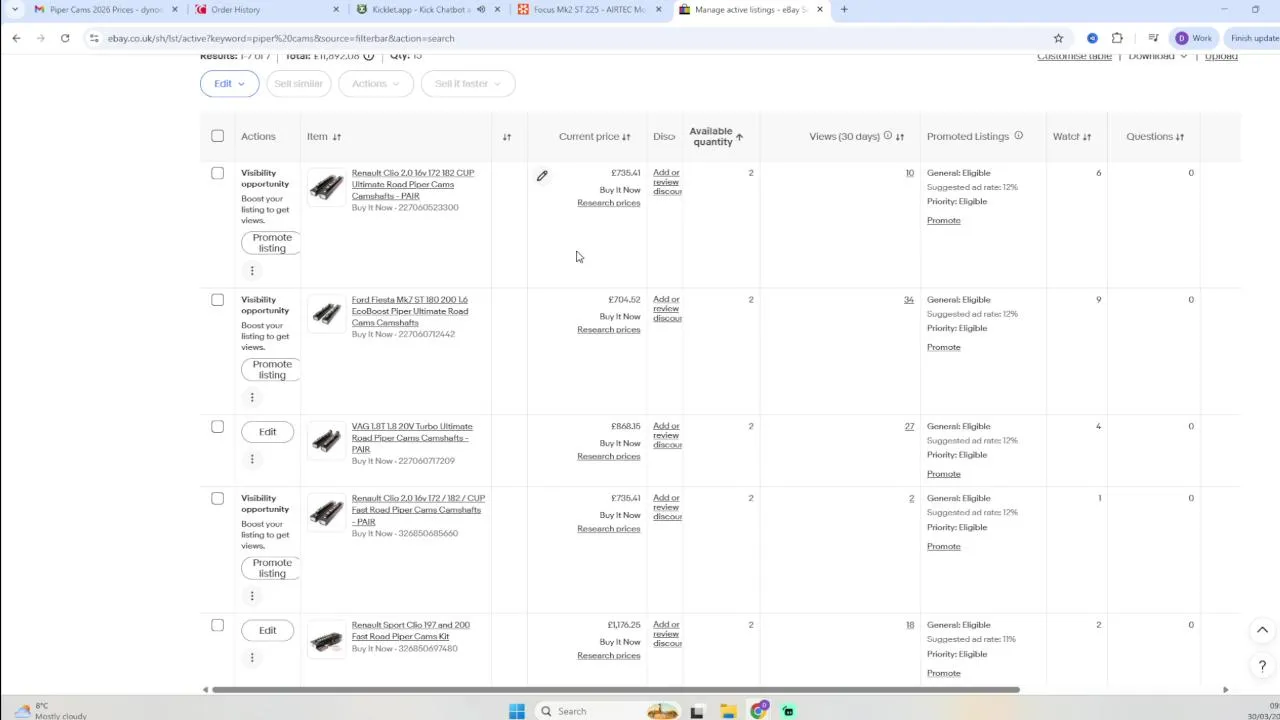Select Renault Clio CUP Fast Road listing checkbox
Screen dimensions: 1280x720
[x=217, y=498]
